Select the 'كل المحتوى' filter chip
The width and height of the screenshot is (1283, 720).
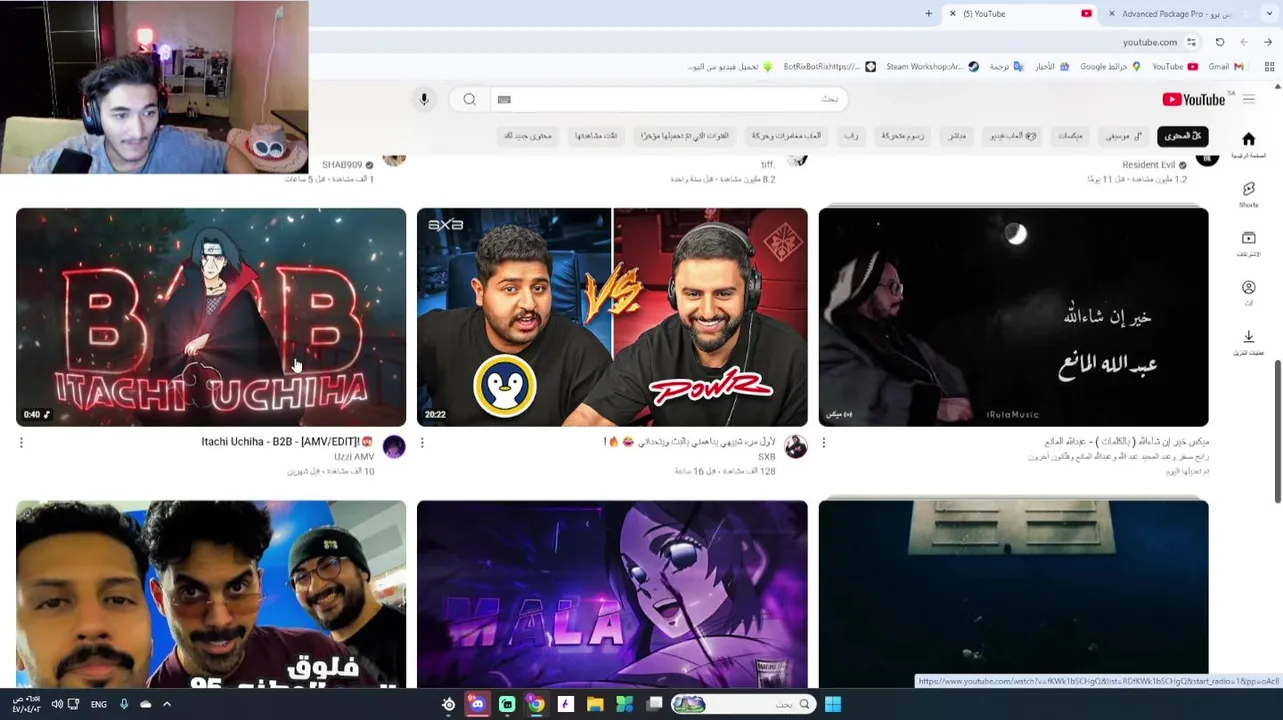(x=1182, y=136)
